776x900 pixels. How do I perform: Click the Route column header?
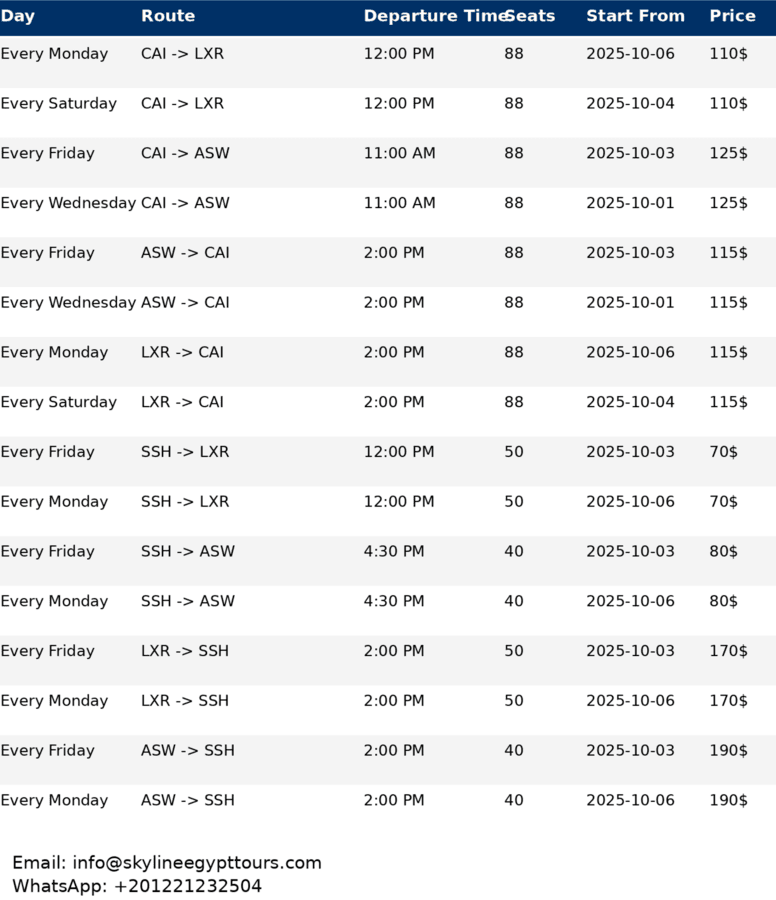[x=168, y=16]
